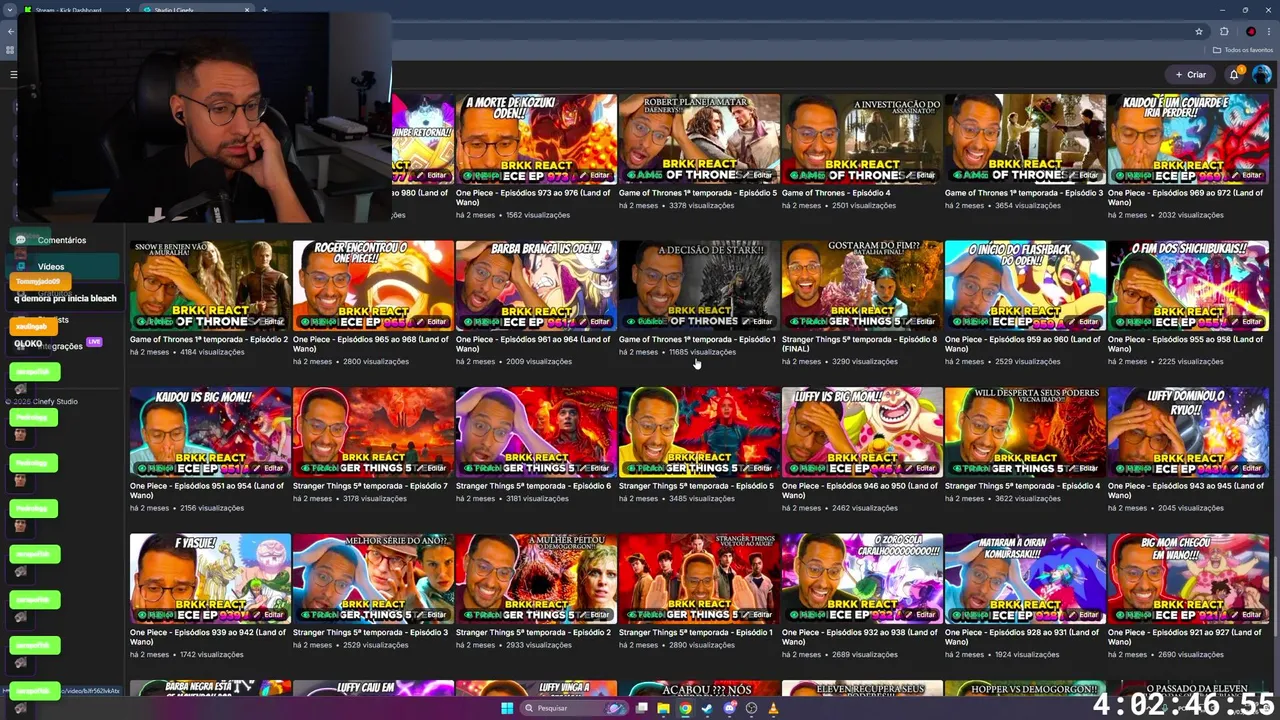Click the '11685 visualizações' count text
Viewport: 1280px width, 720px height.
702,352
